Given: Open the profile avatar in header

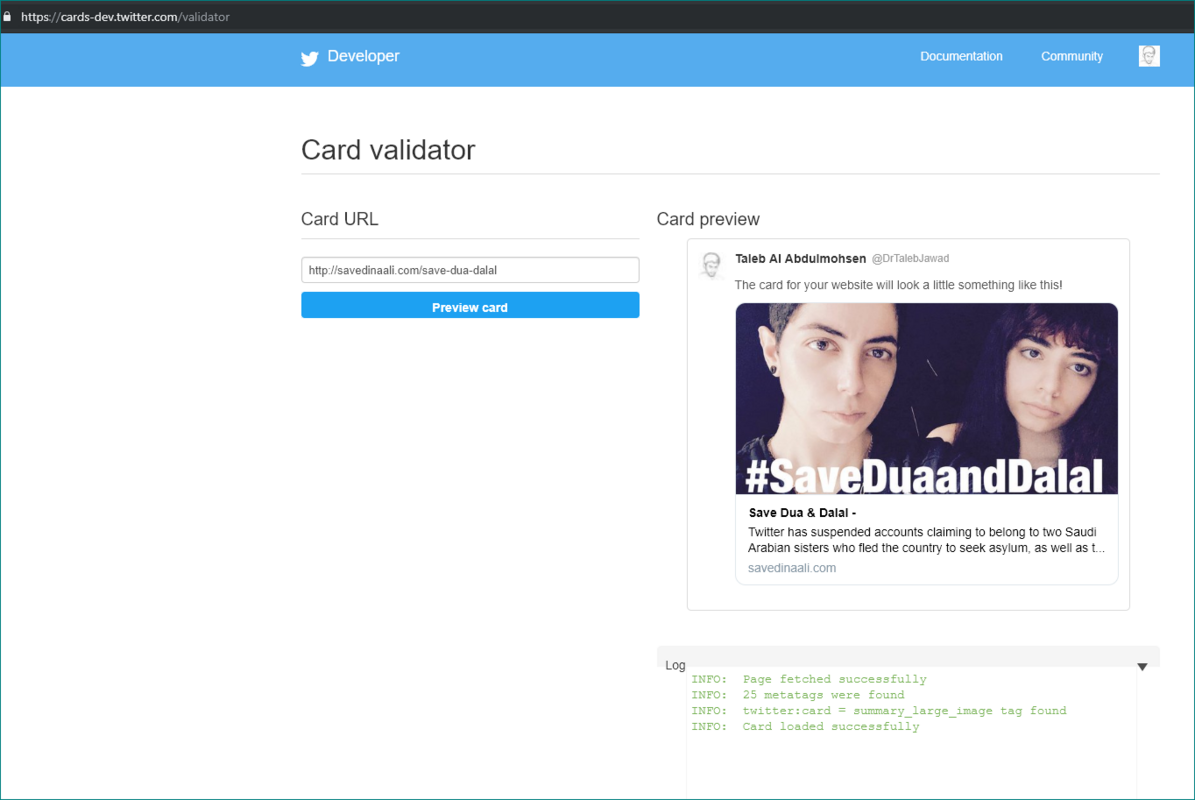Looking at the screenshot, I should pyautogui.click(x=1149, y=56).
